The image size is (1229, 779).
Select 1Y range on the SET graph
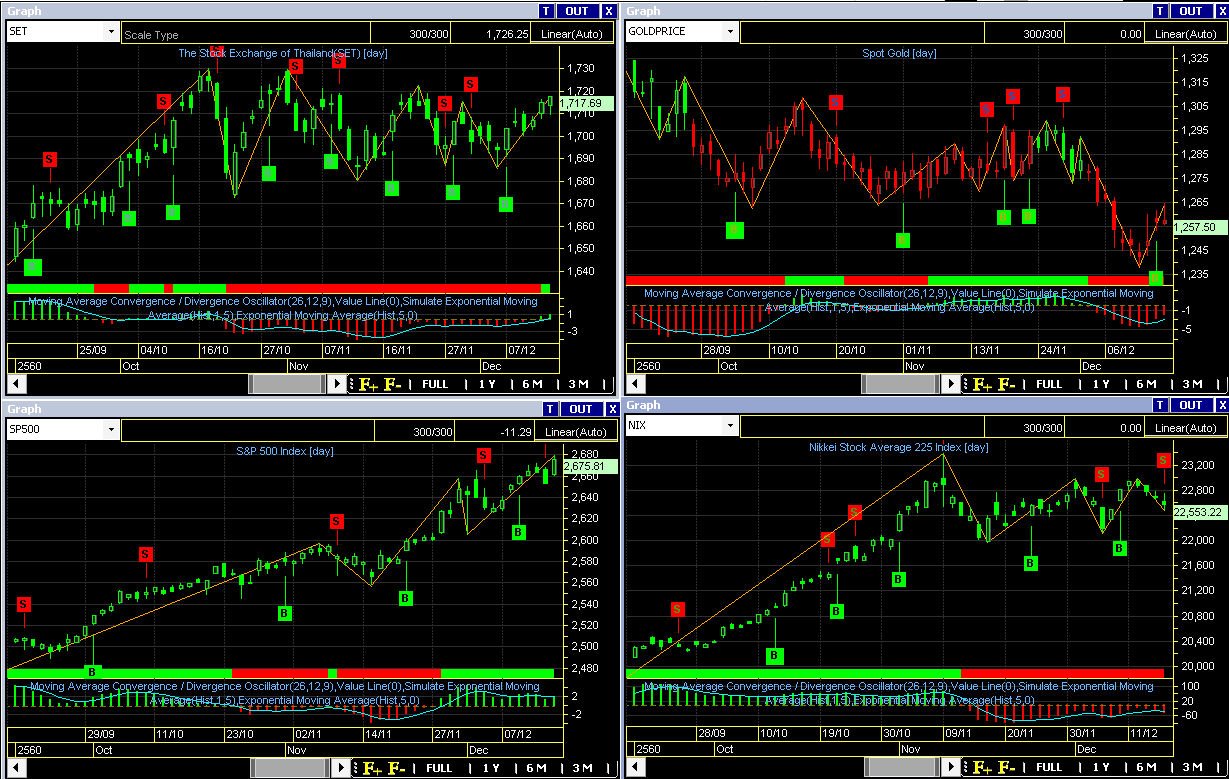487,384
